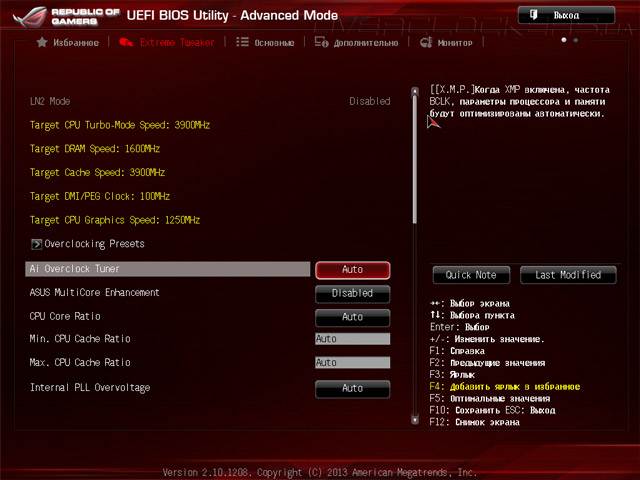The width and height of the screenshot is (640, 480).
Task: Select the Ai Overclock Tuner row
Action: pyautogui.click(x=167, y=269)
